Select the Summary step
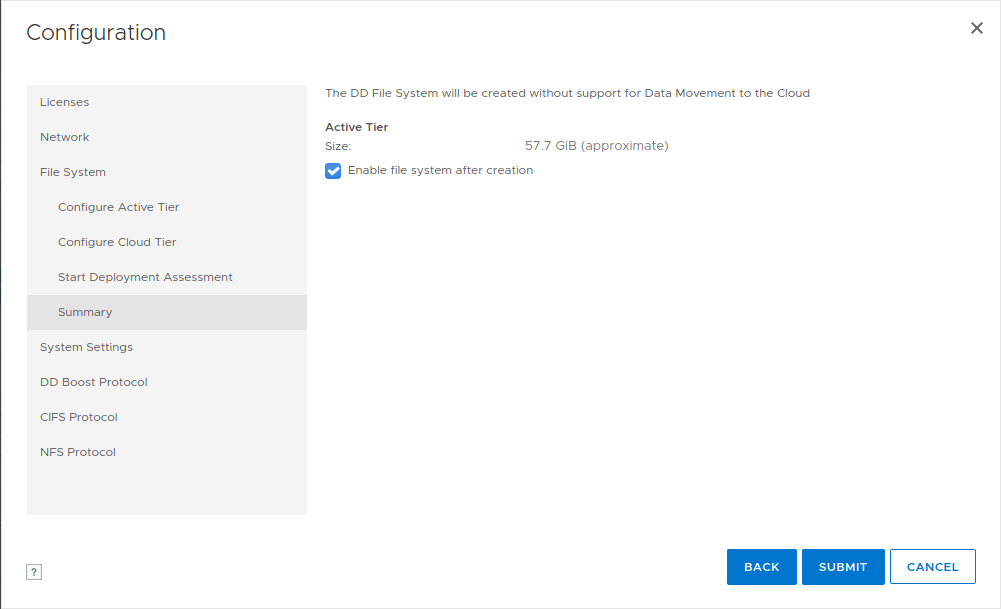This screenshot has width=1001, height=609. (85, 312)
